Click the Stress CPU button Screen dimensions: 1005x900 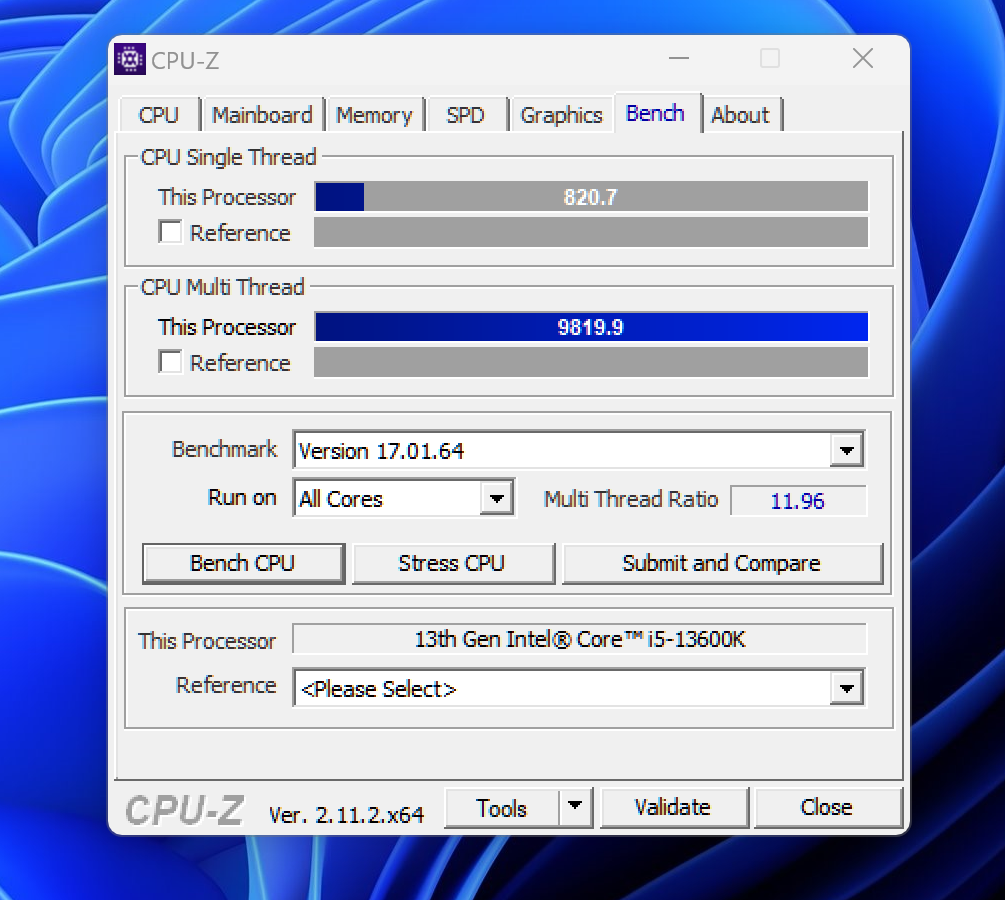coord(453,563)
